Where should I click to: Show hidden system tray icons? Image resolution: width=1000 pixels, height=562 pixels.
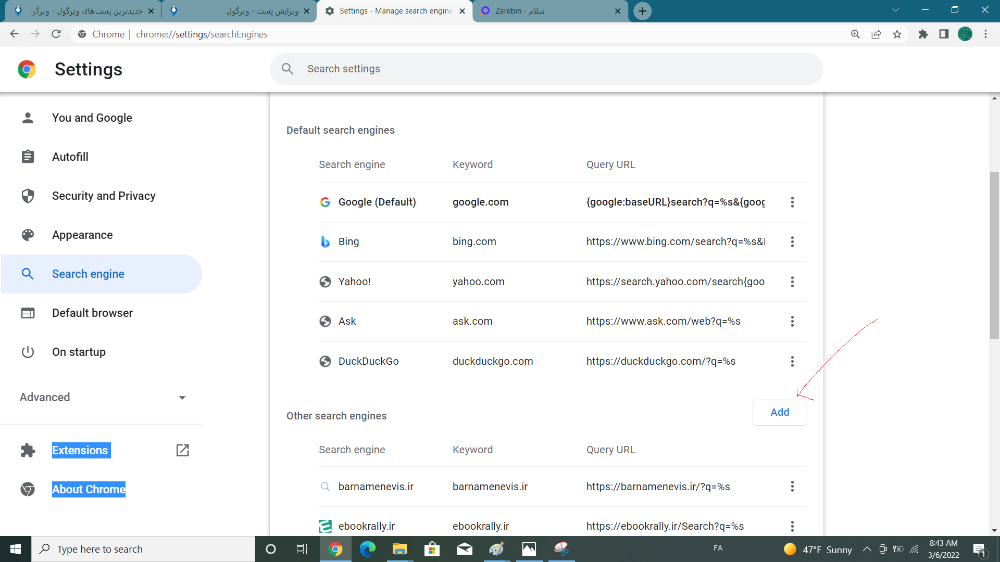click(x=867, y=549)
